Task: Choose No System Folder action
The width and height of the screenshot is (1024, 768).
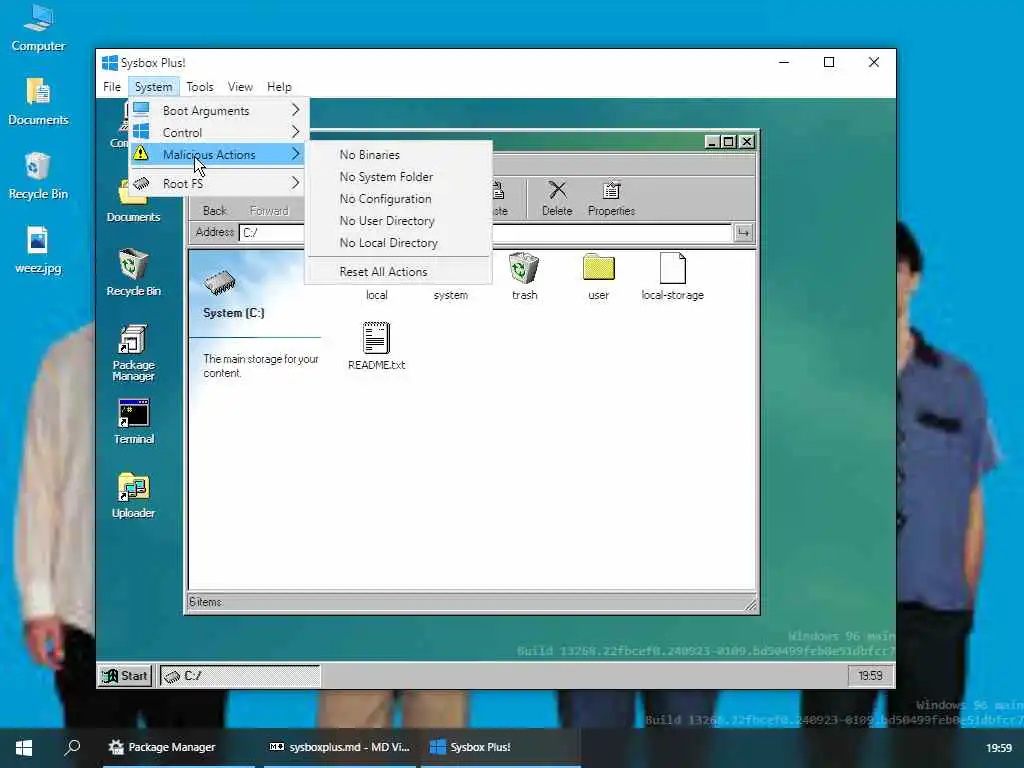Action: pos(398,177)
